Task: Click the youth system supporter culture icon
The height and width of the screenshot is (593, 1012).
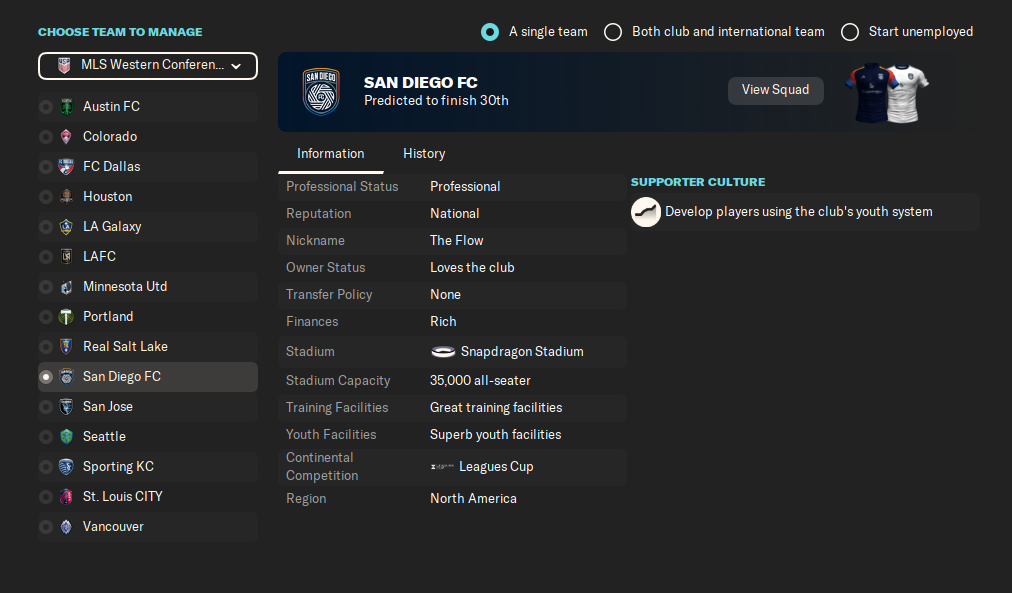Action: pyautogui.click(x=645, y=212)
